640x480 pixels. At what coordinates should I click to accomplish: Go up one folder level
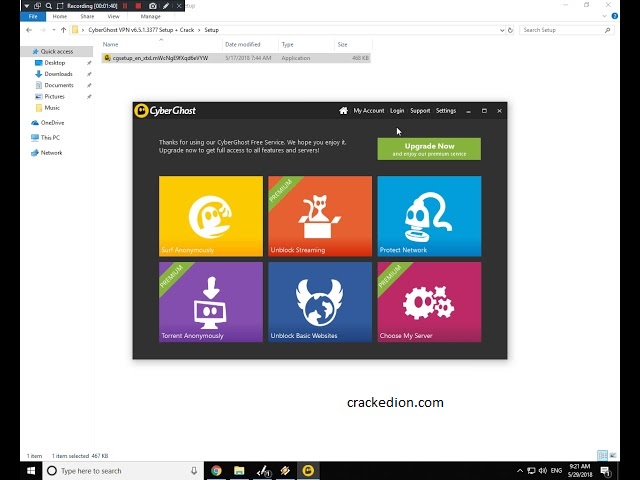point(63,30)
